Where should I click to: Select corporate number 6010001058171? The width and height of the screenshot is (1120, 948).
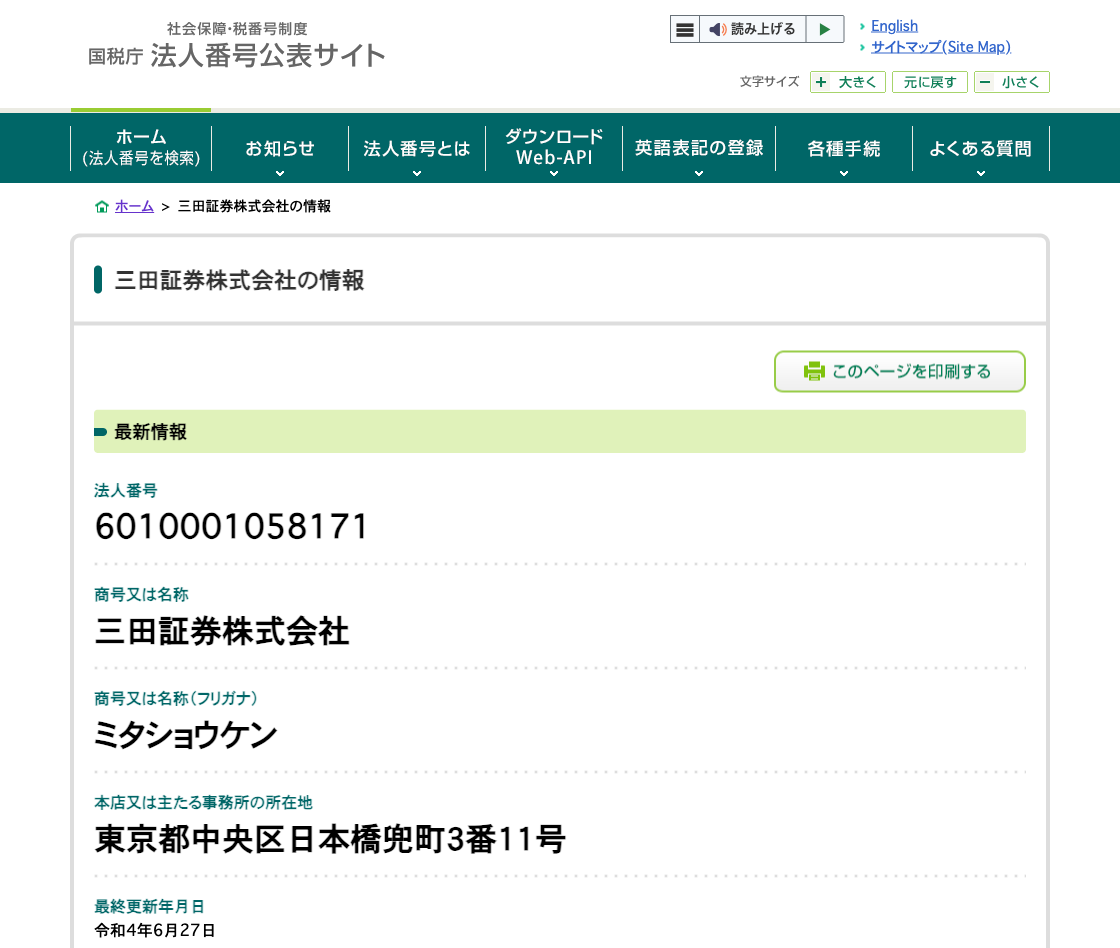(x=231, y=527)
